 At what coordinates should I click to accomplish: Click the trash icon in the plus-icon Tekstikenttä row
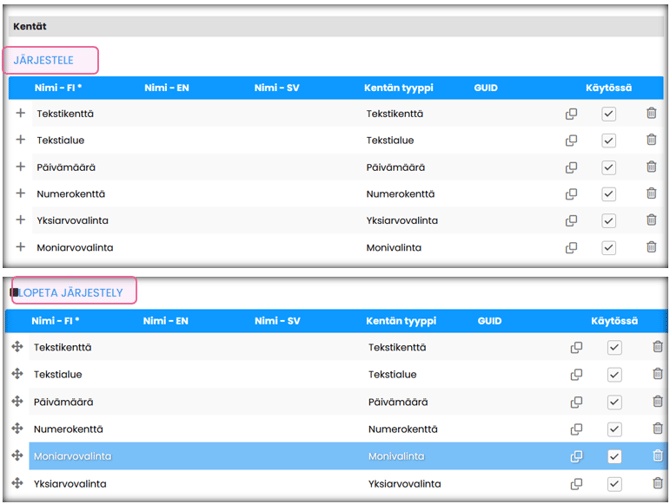coord(651,114)
